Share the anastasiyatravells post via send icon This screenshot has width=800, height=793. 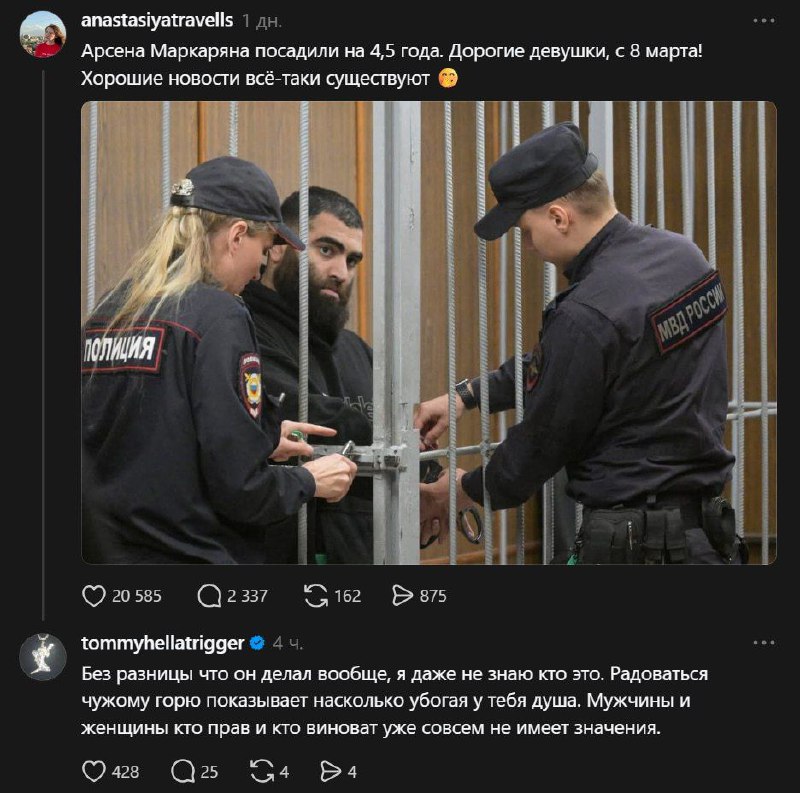403,596
